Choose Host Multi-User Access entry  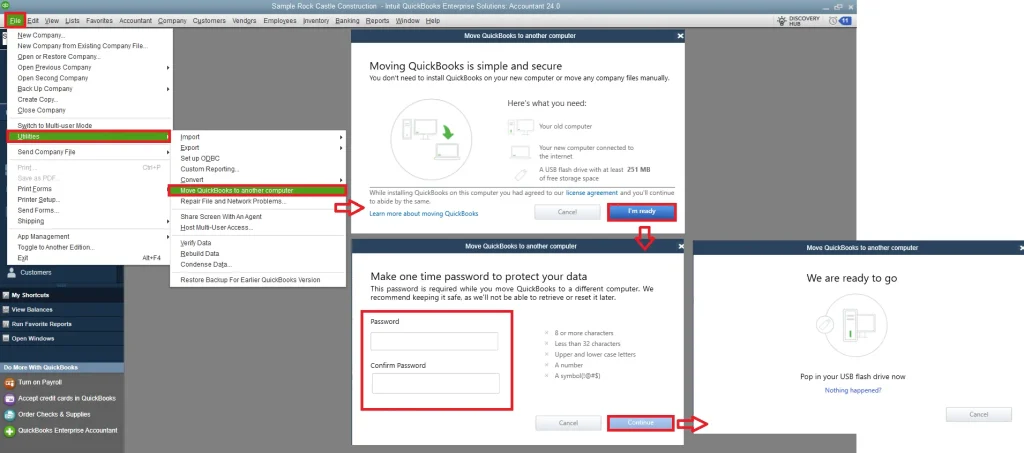pyautogui.click(x=216, y=227)
